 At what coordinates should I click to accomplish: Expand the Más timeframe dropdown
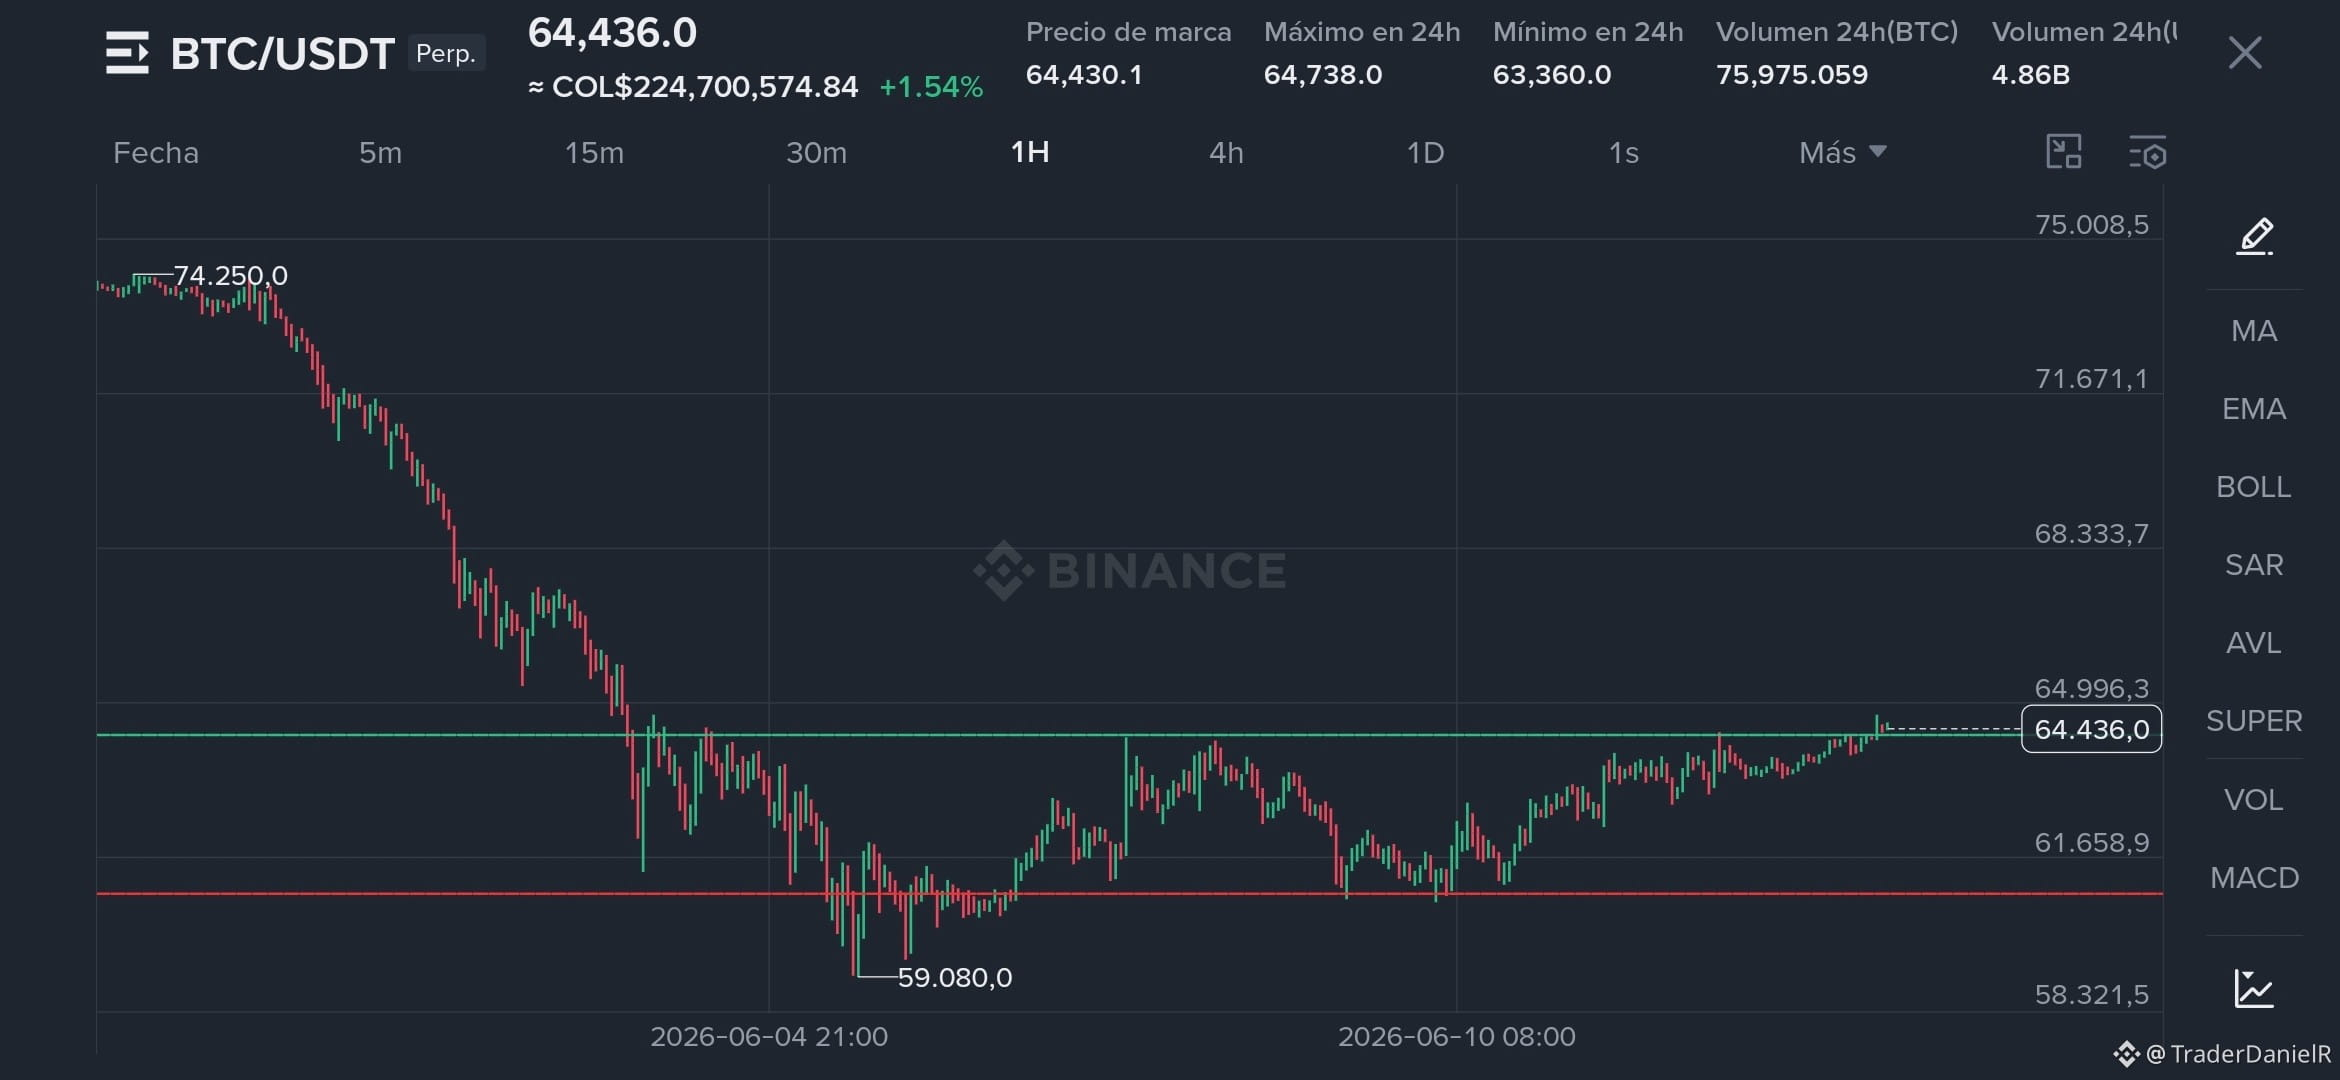(1842, 153)
